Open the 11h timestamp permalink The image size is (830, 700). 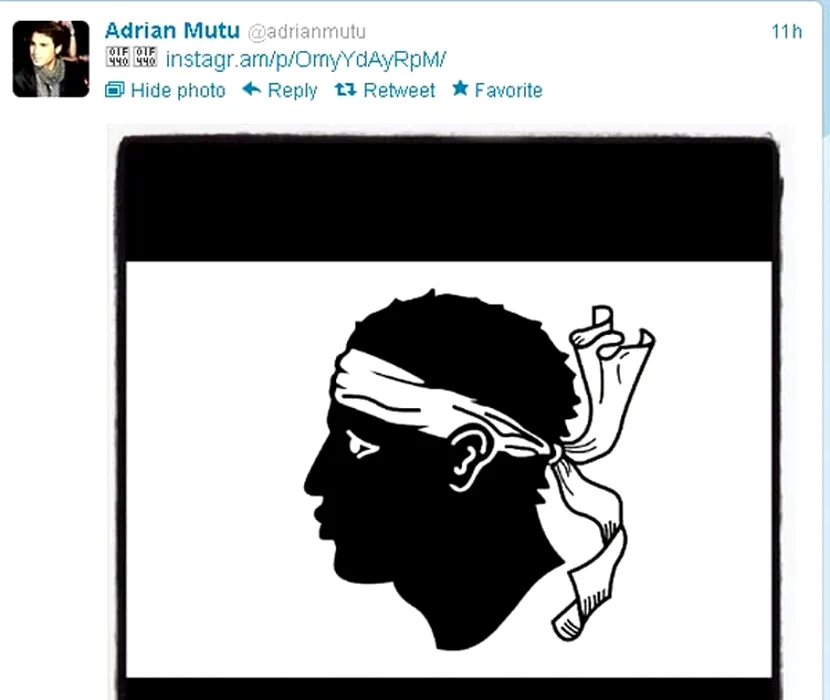(x=787, y=32)
